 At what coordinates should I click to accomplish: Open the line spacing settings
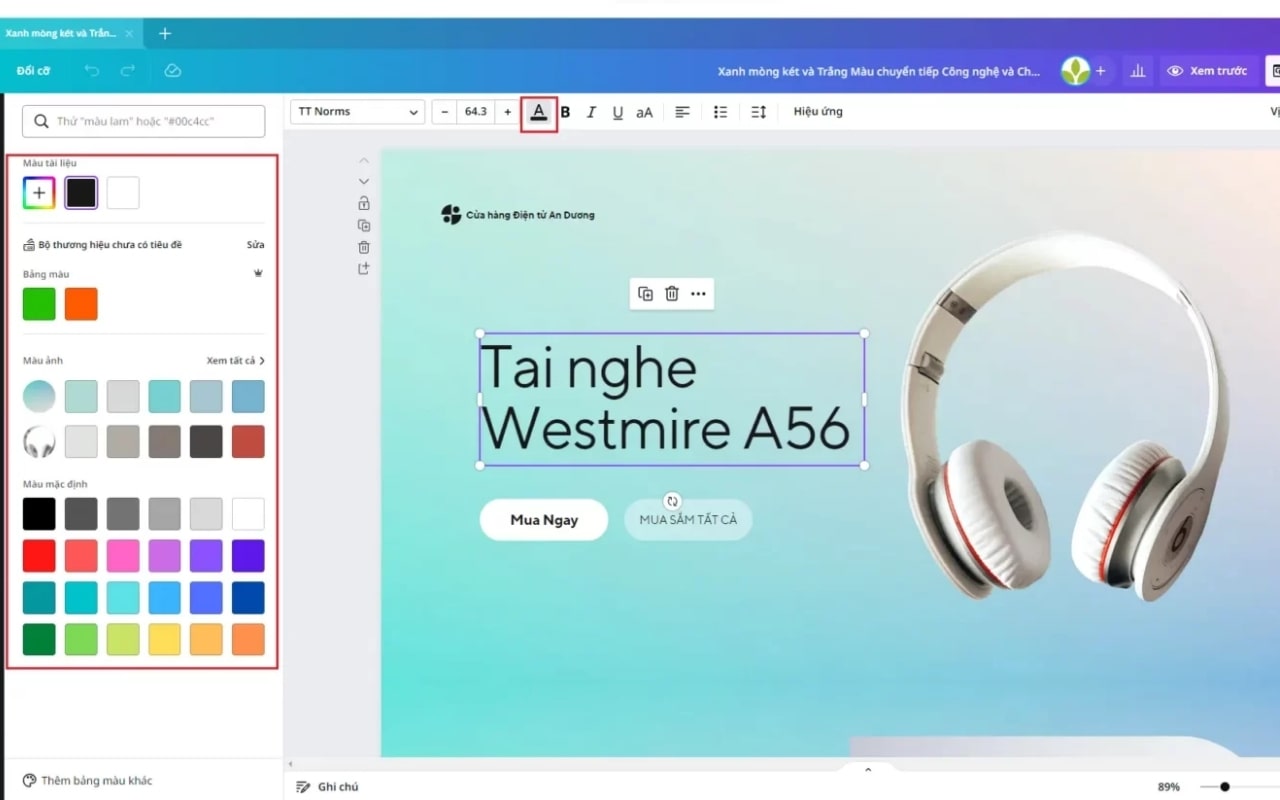tap(757, 112)
